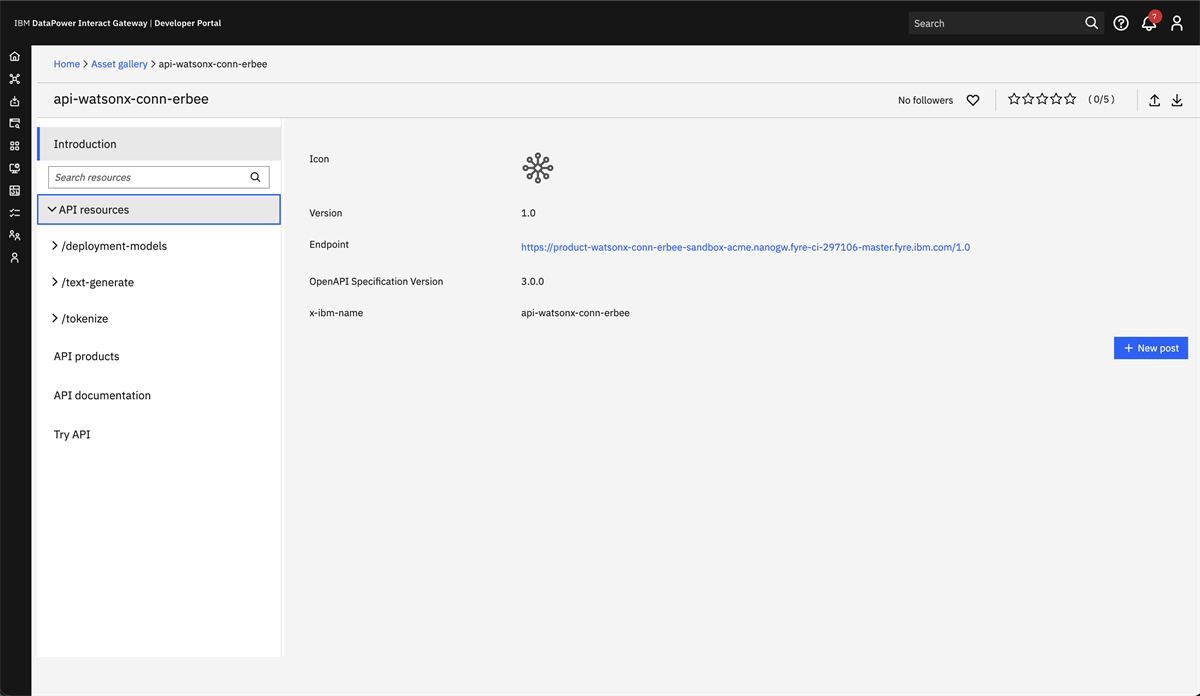Screen dimensions: 1200x696
Task: Open the two-people group icon in left rail
Action: 14,235
